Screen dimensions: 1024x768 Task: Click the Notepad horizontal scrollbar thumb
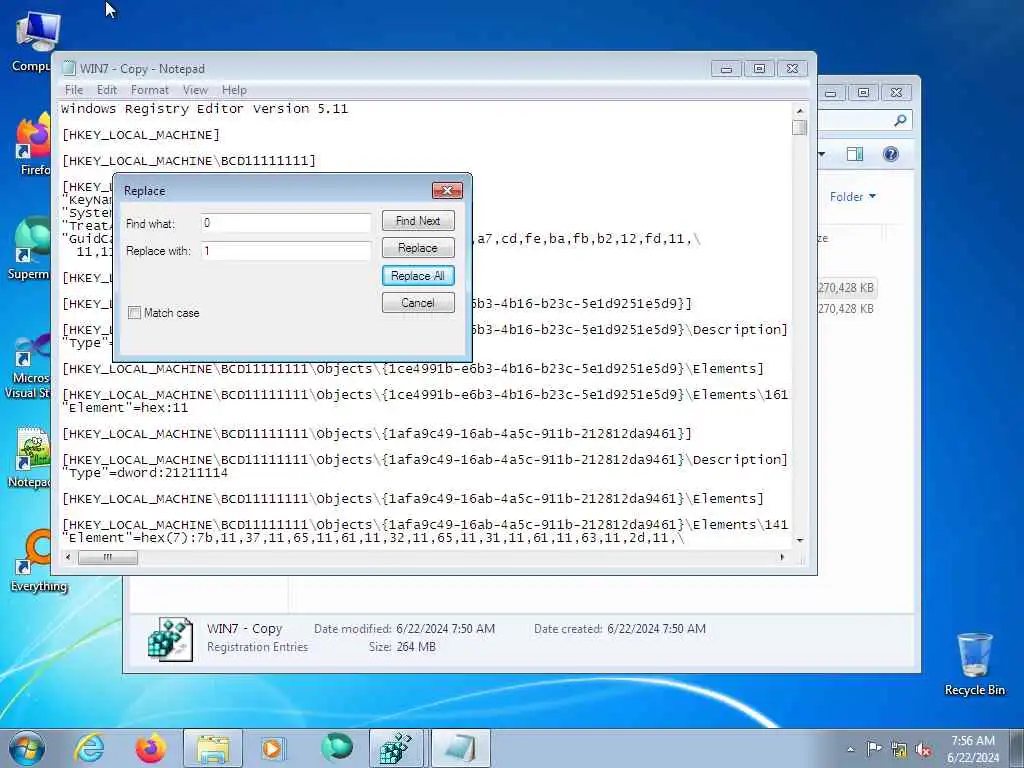coord(108,557)
